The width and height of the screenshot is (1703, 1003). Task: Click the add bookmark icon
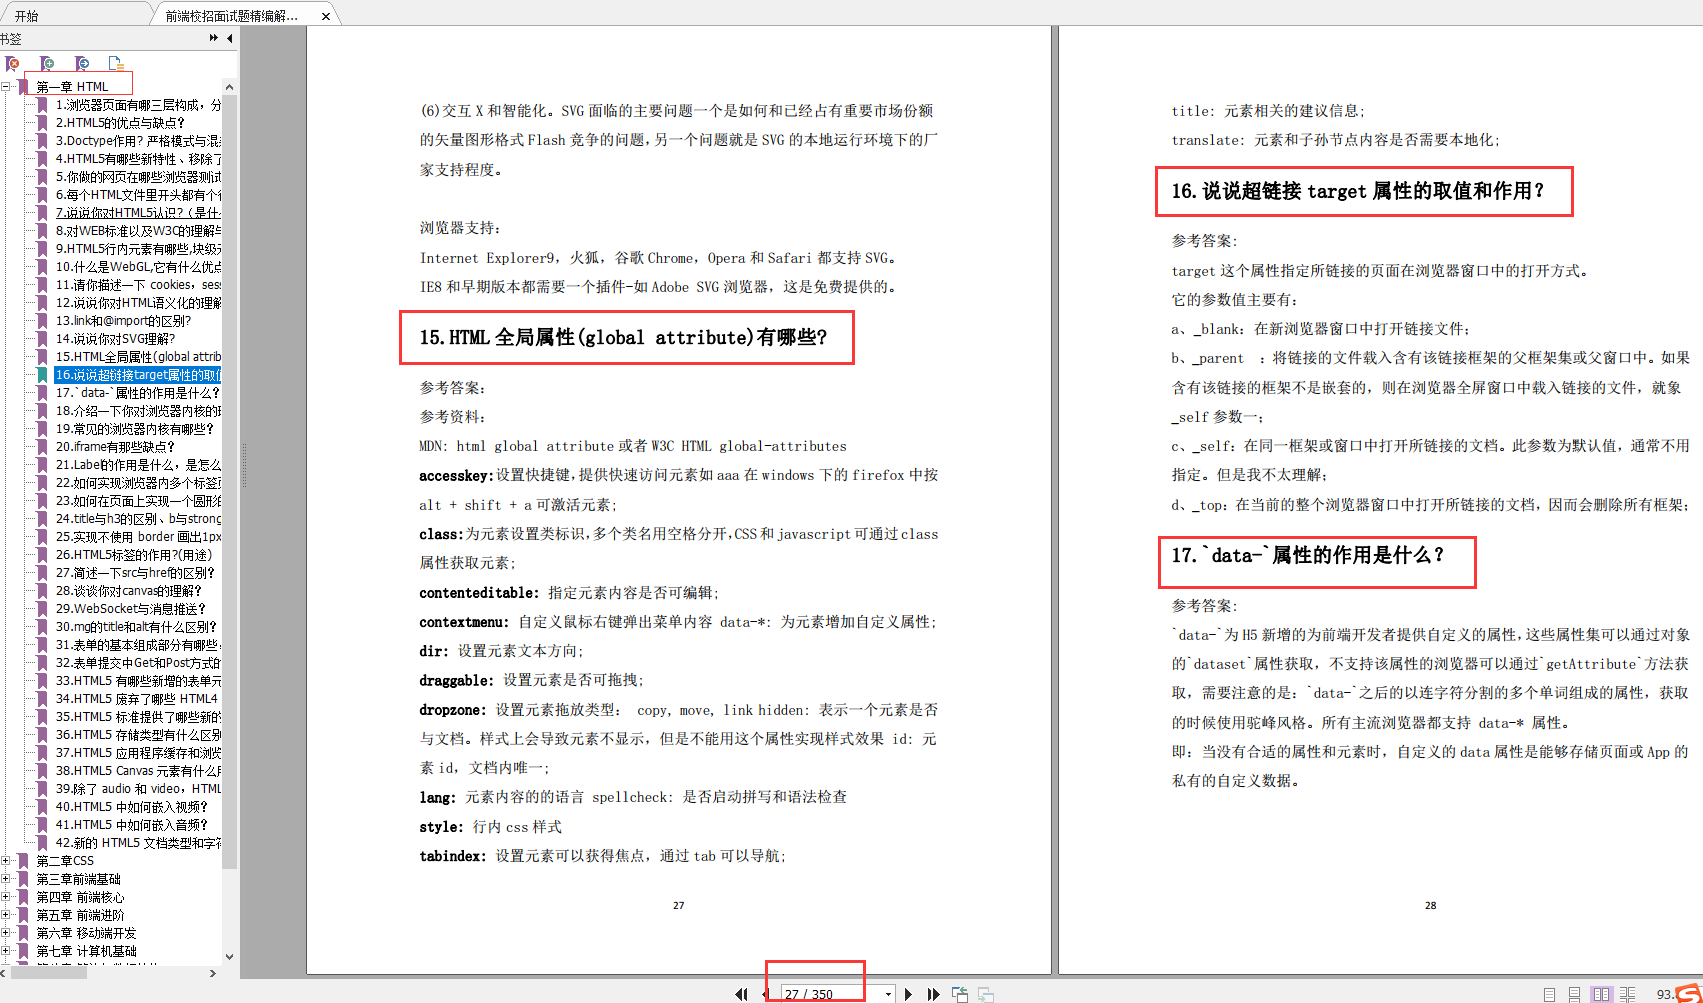coord(47,63)
